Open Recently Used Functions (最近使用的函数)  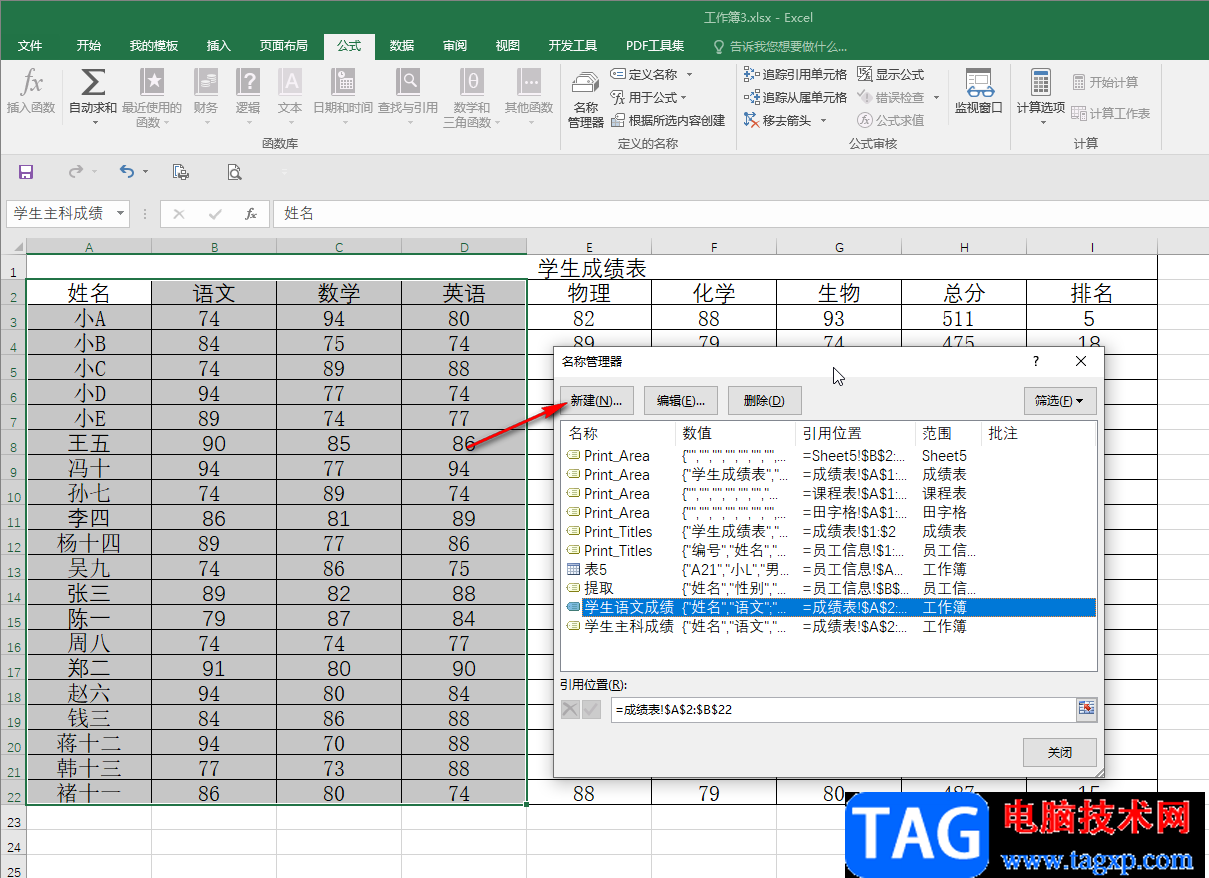pyautogui.click(x=152, y=98)
